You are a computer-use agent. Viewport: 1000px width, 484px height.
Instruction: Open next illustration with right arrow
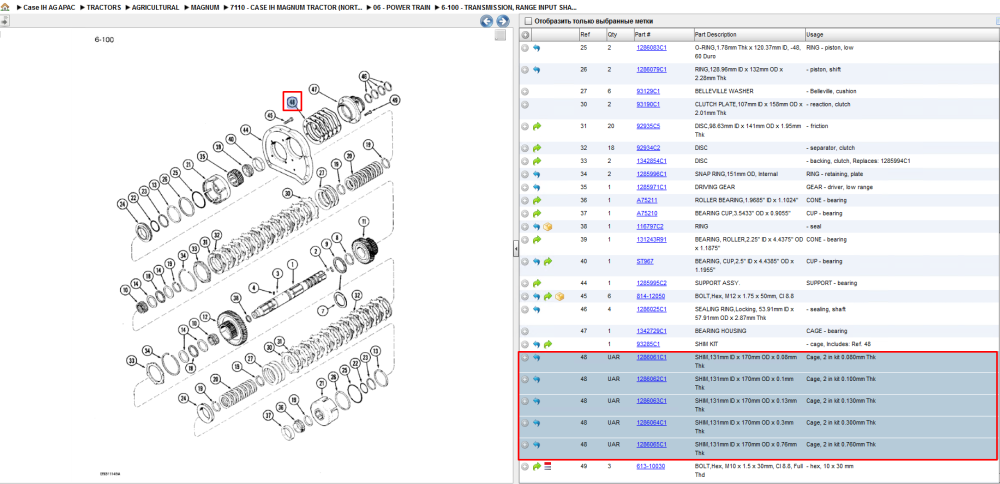[x=502, y=21]
